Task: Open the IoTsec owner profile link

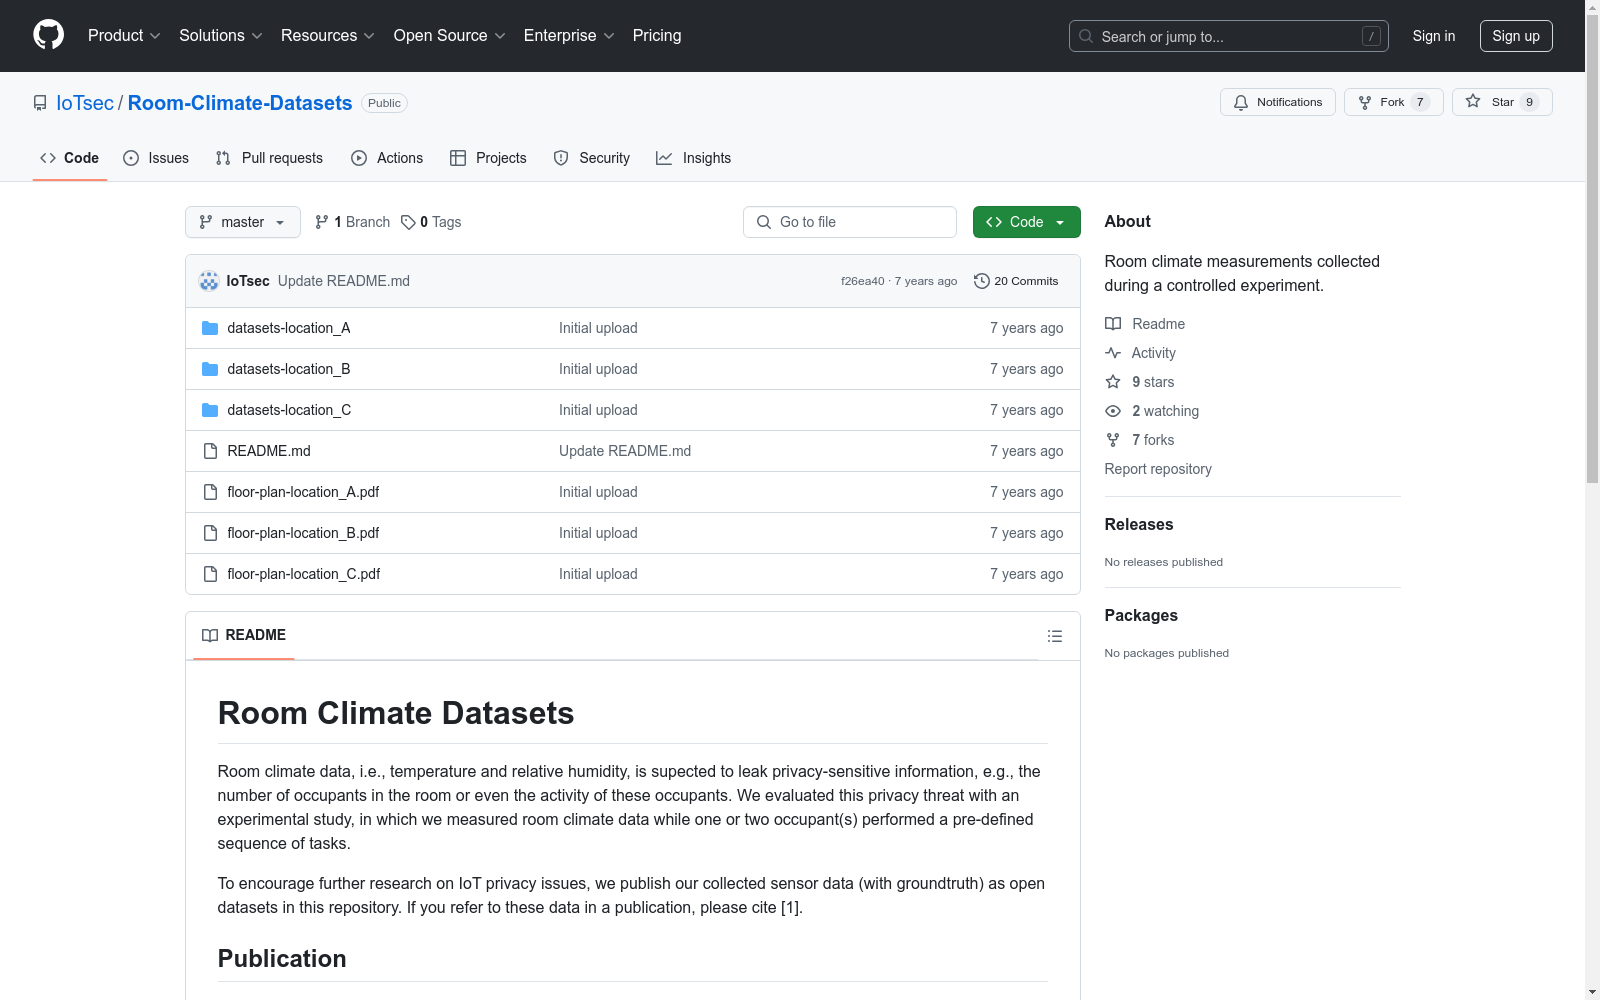Action: click(x=85, y=103)
